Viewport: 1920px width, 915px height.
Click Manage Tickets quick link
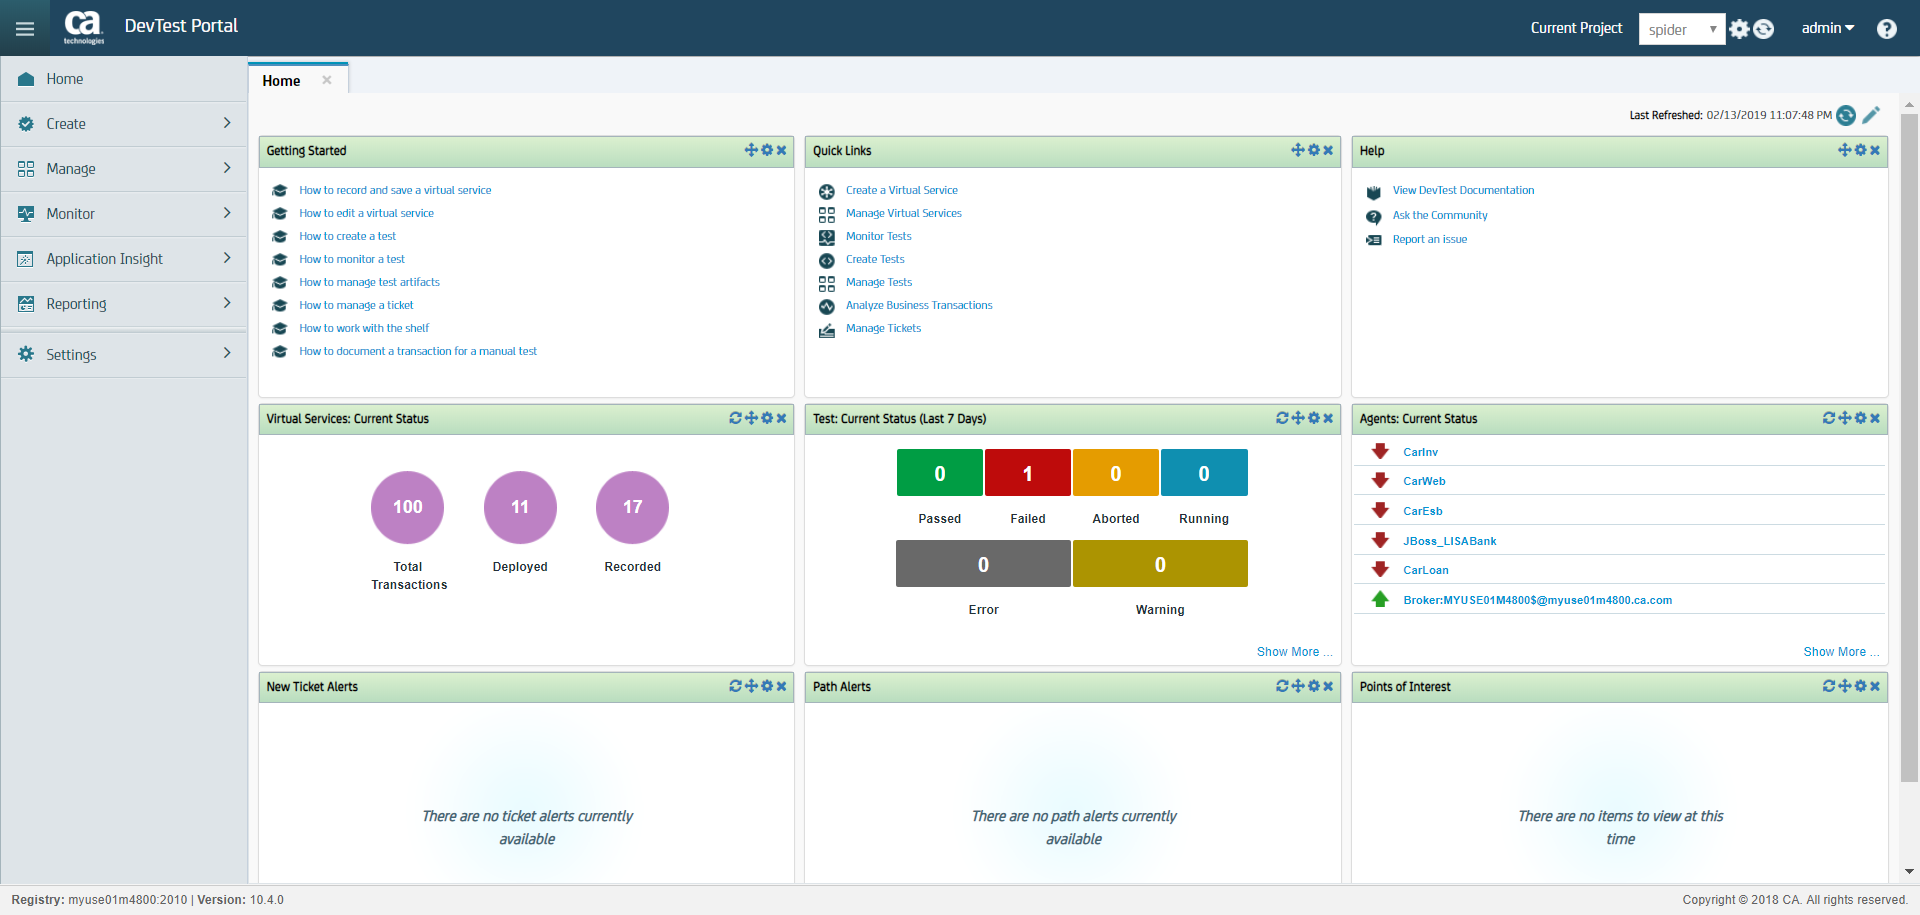[x=883, y=328]
